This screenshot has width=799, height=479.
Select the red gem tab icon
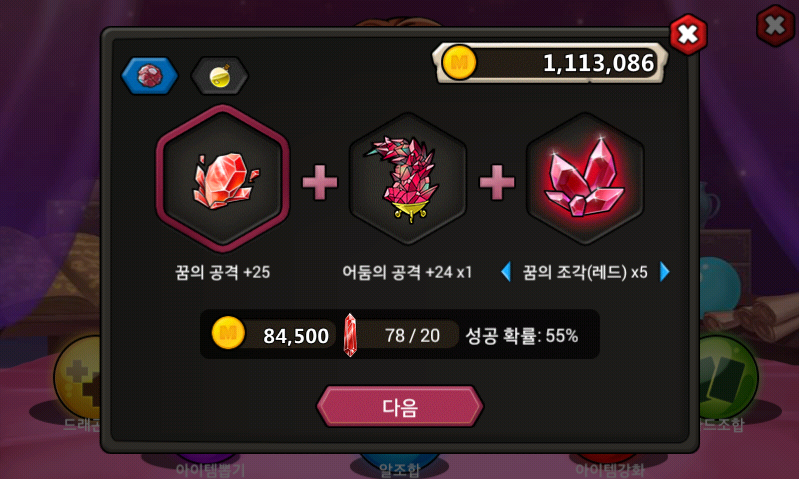click(150, 76)
